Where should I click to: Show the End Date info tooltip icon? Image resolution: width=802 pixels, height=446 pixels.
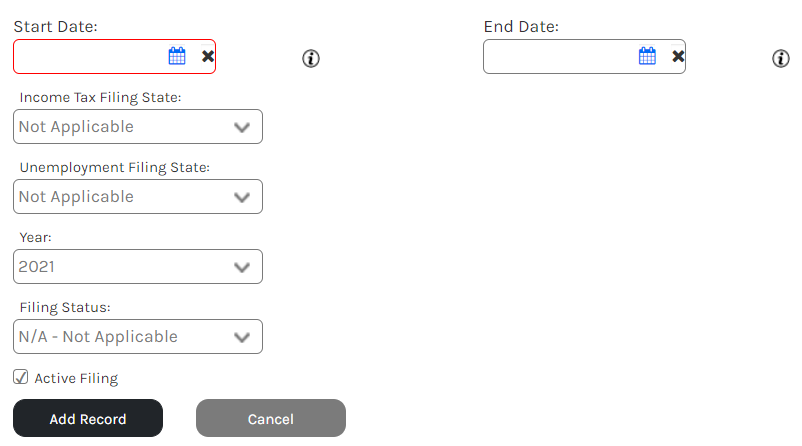tap(781, 58)
